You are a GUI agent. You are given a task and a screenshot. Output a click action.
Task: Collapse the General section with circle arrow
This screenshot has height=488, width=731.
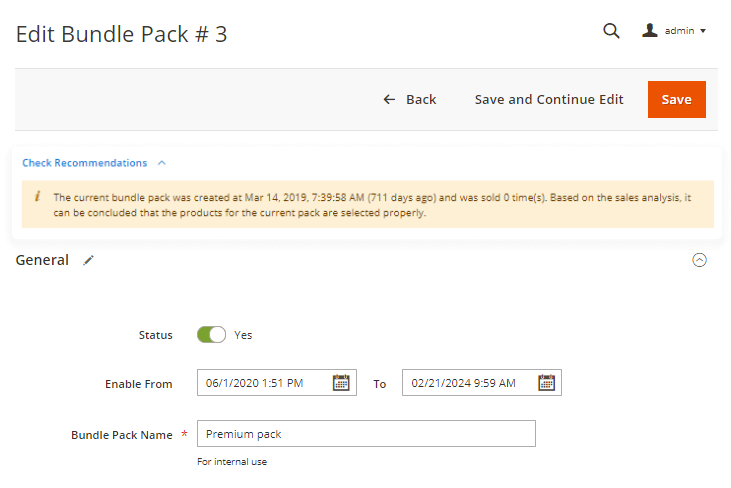coord(700,260)
